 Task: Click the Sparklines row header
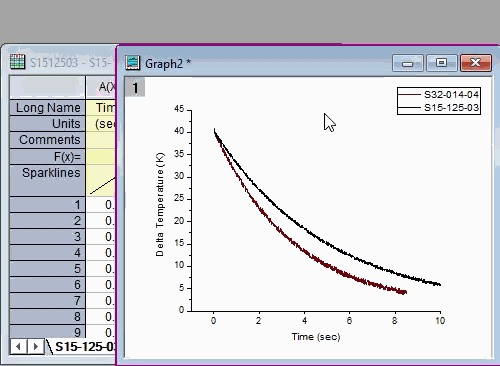(47, 180)
